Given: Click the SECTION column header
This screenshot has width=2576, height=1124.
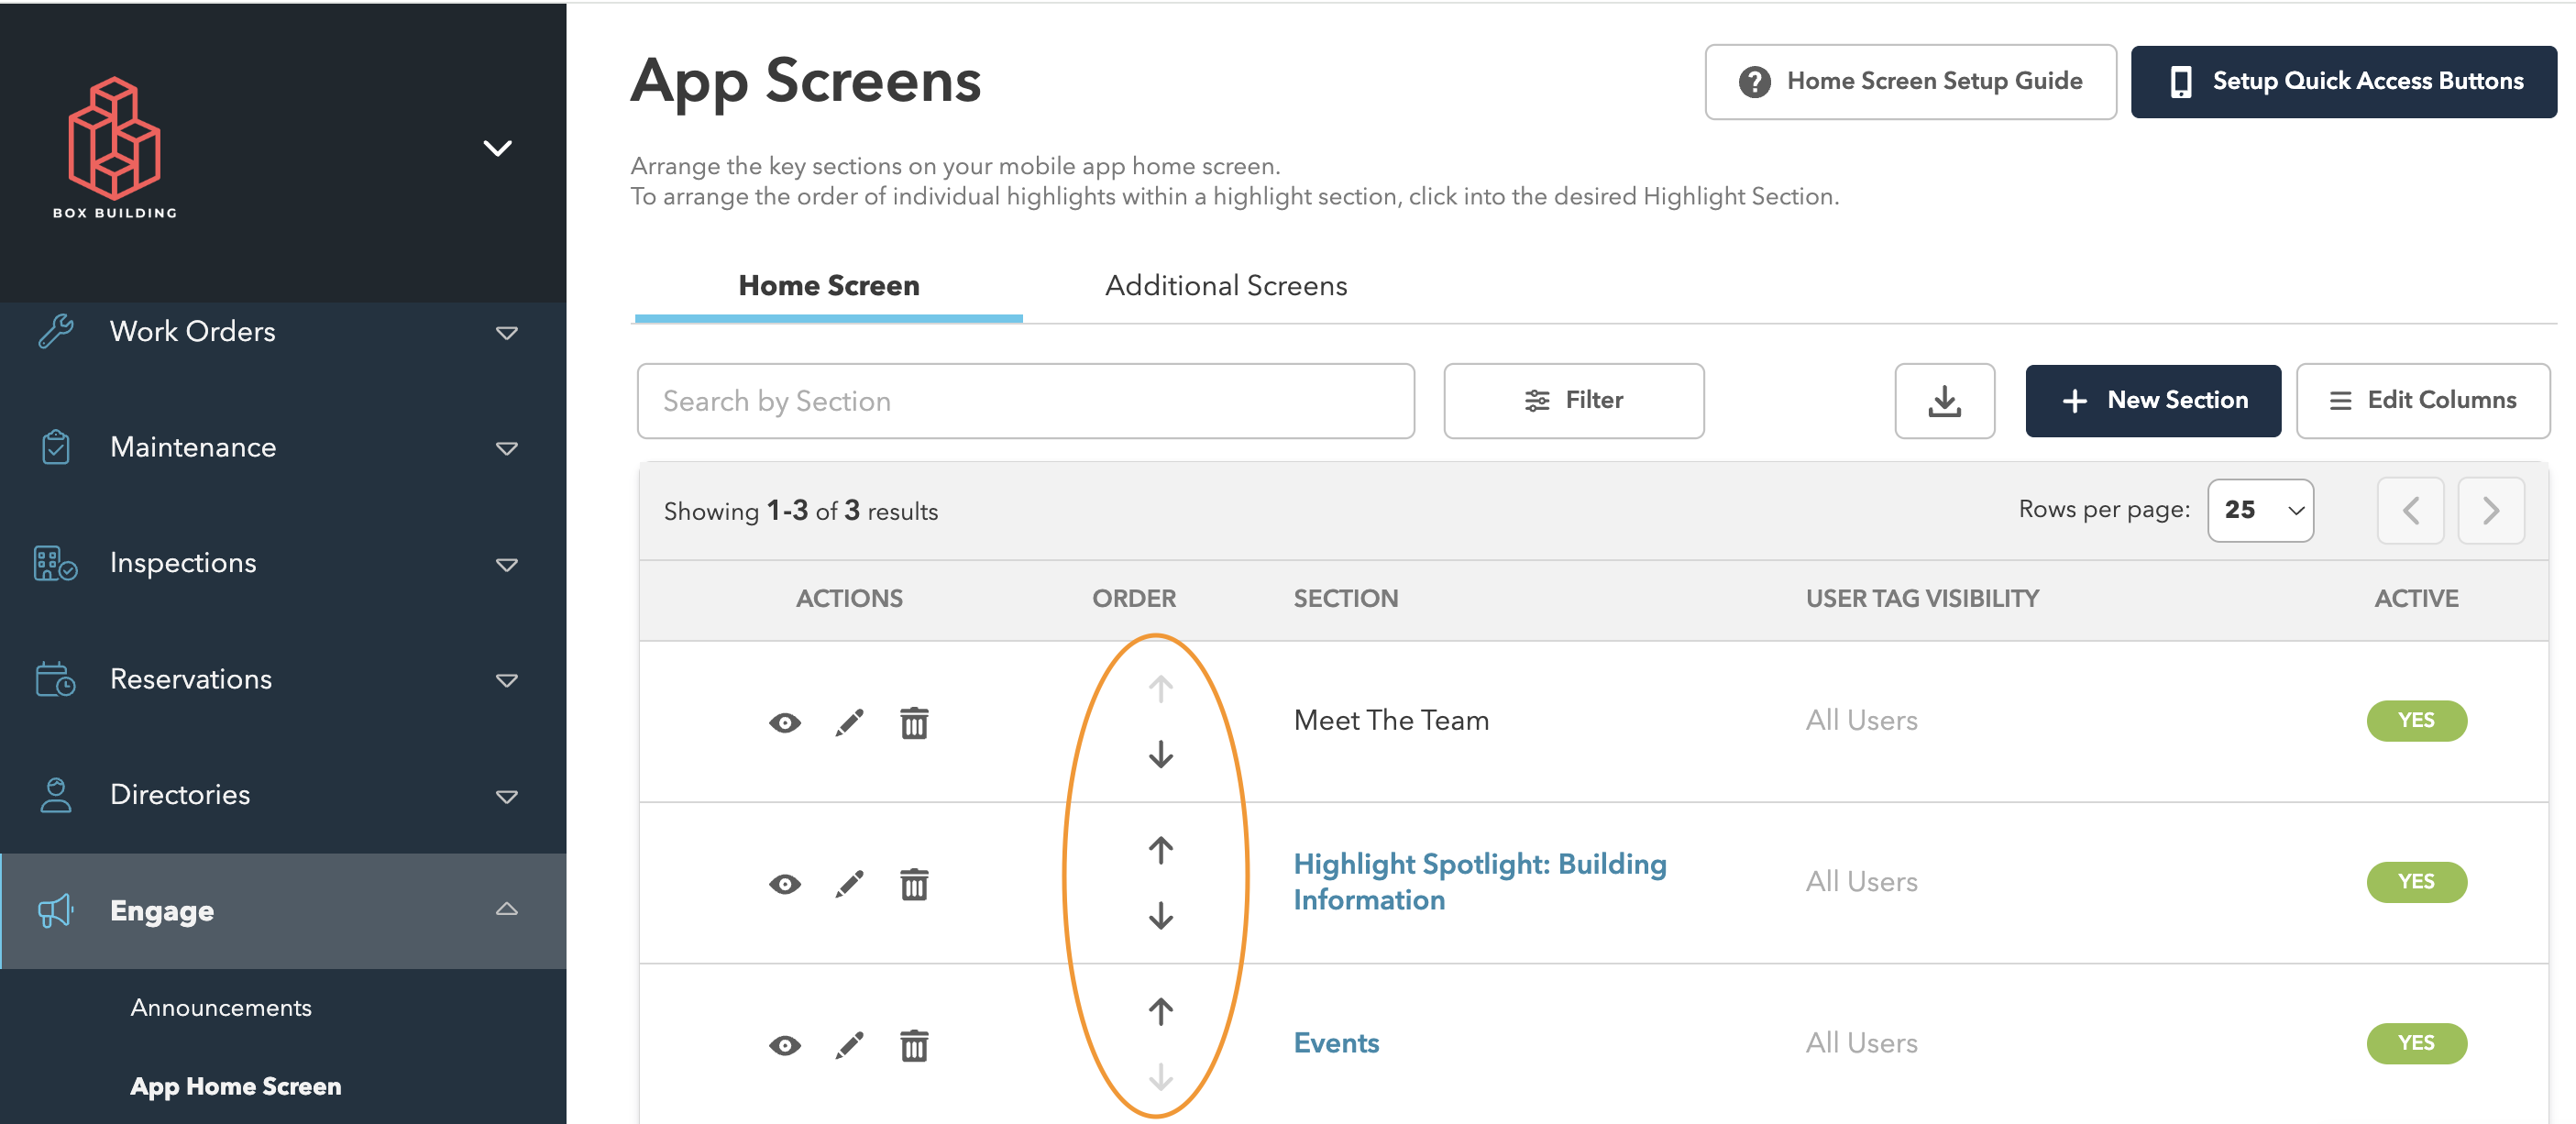Looking at the screenshot, I should [x=1346, y=599].
